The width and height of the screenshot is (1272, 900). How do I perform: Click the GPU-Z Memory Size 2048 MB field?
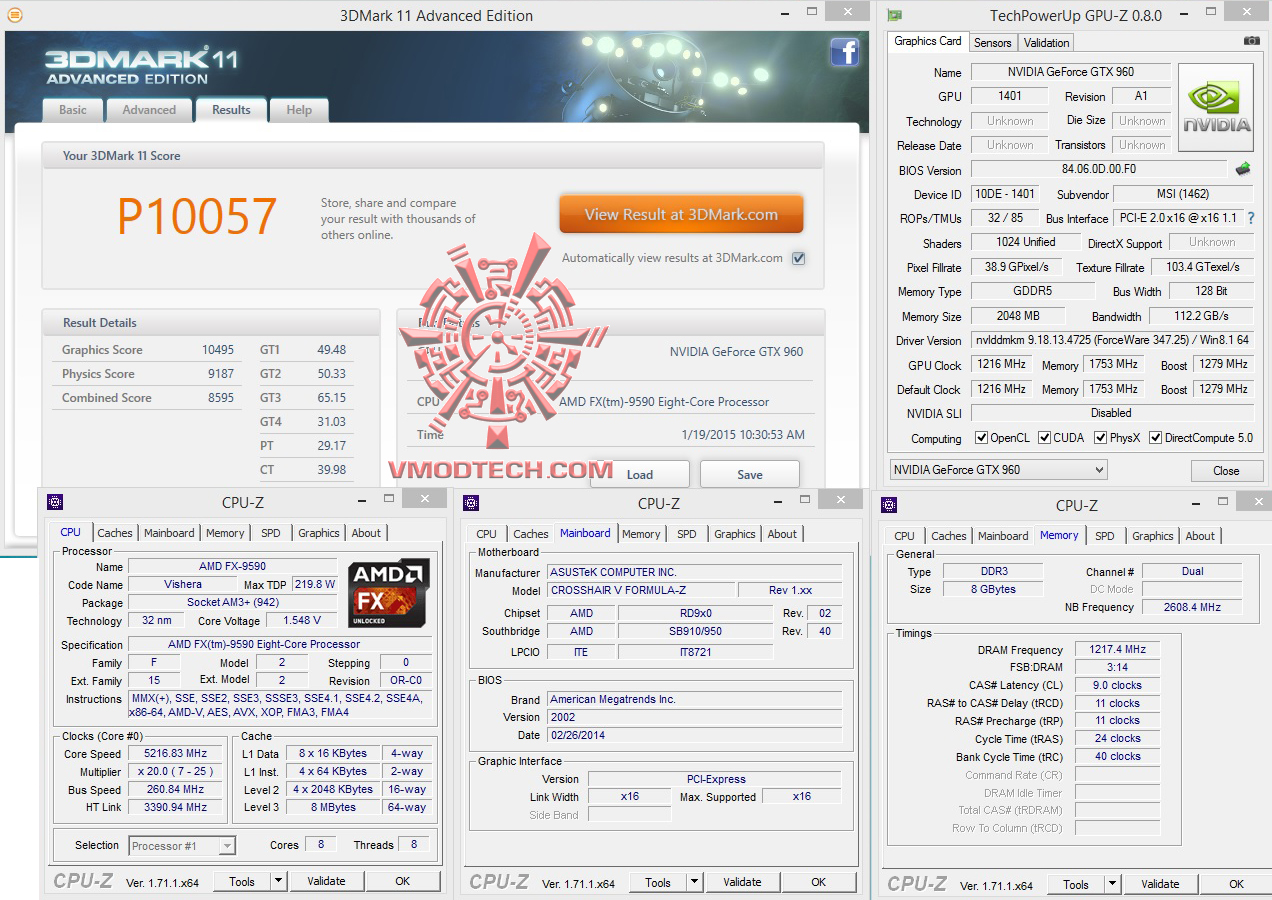click(x=1018, y=316)
